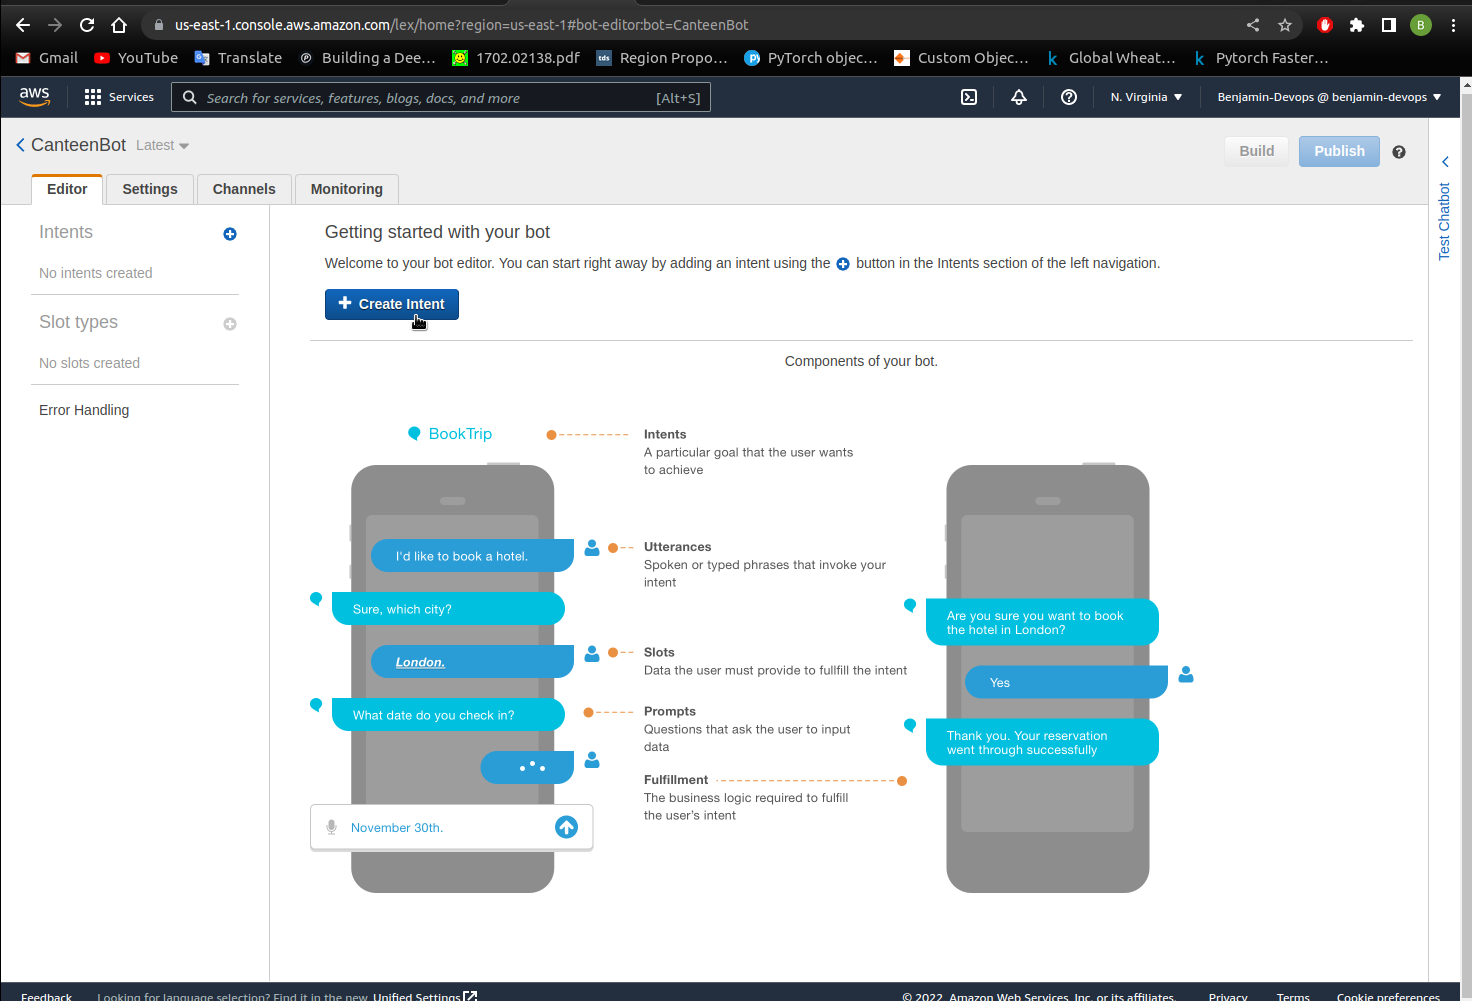This screenshot has width=1472, height=1001.
Task: Reload the current page
Action: 87,25
